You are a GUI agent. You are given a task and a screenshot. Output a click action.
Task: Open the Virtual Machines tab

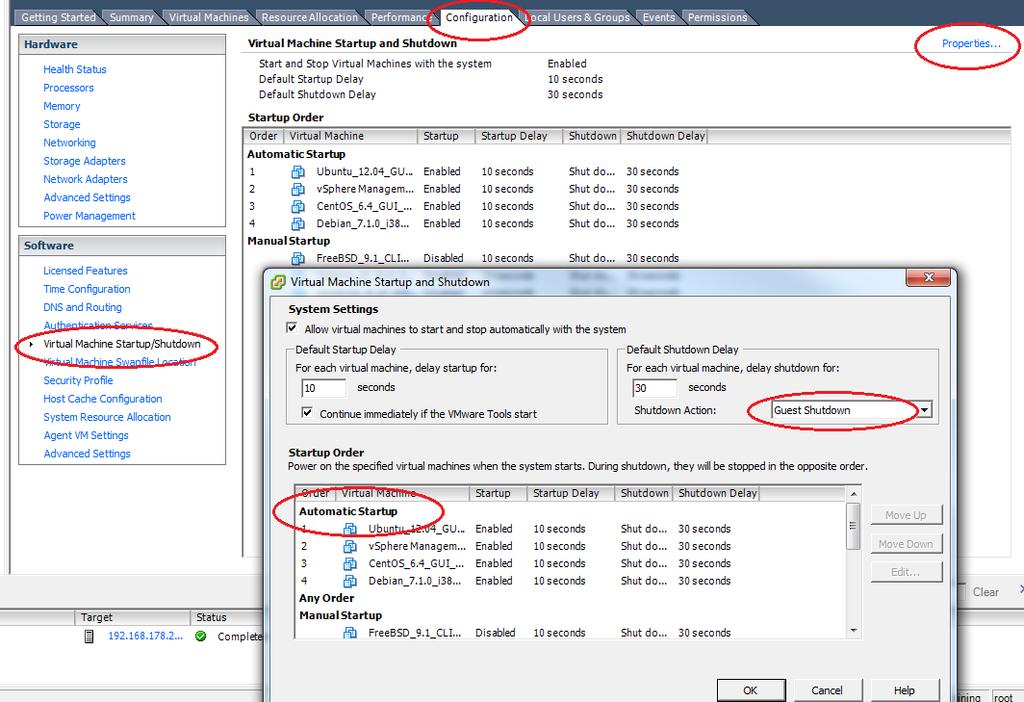click(208, 18)
